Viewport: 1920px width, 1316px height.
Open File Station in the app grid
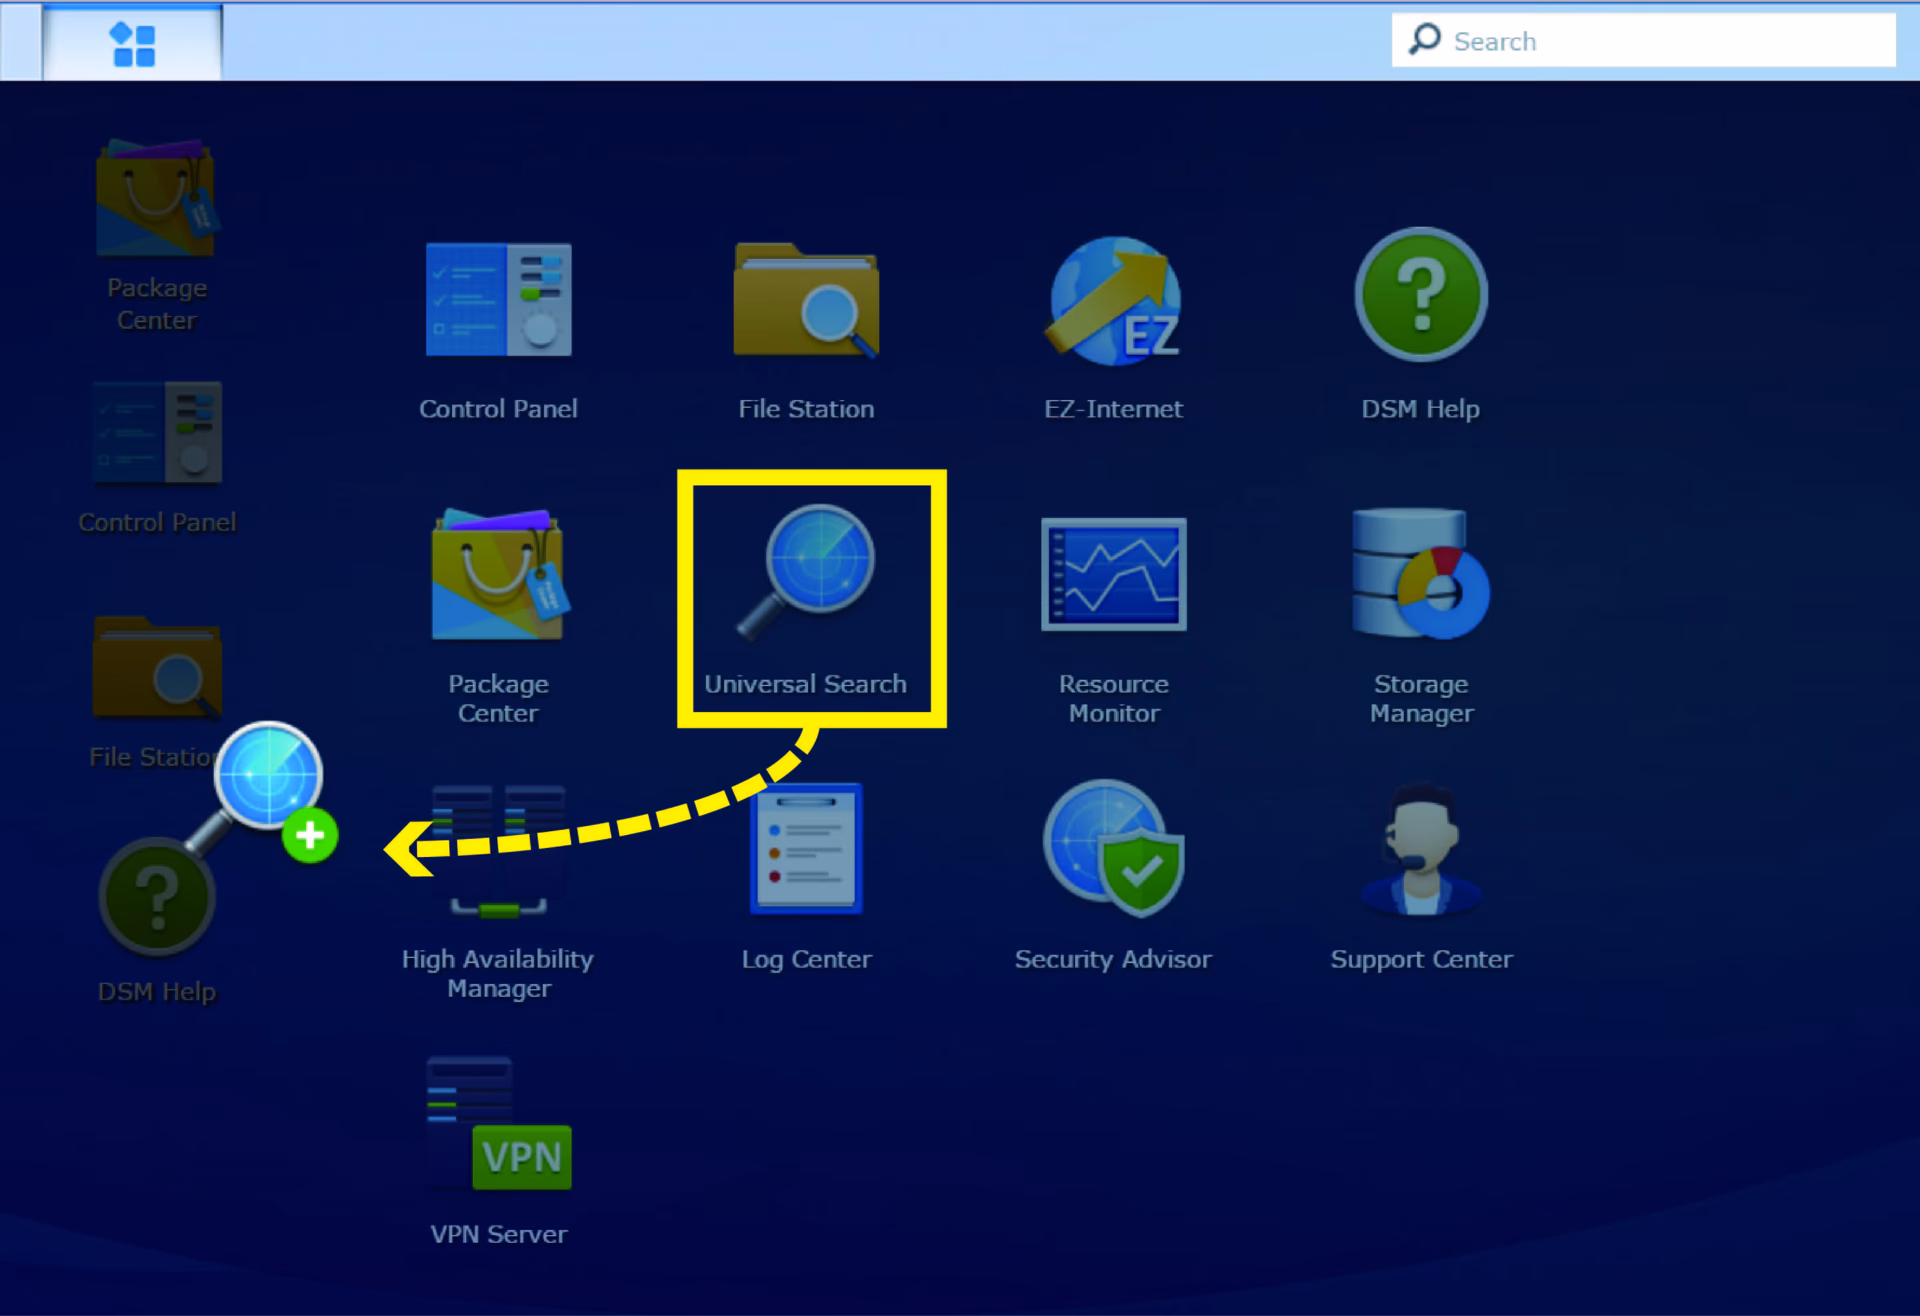coord(806,300)
